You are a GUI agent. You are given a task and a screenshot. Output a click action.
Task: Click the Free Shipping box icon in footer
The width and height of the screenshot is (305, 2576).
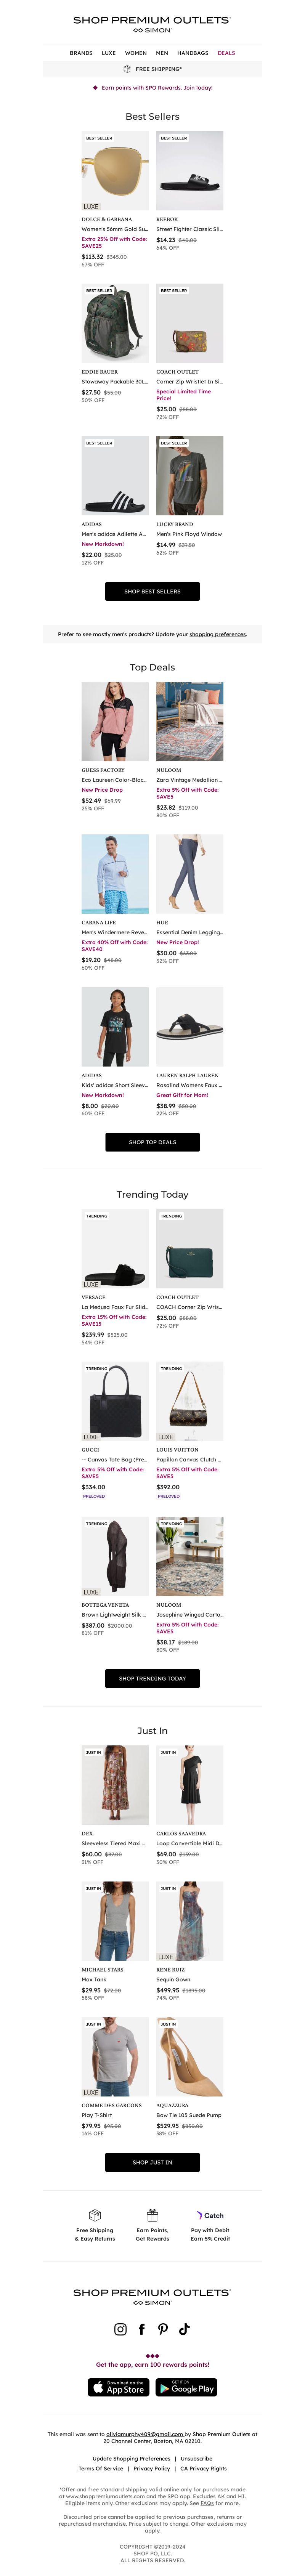(95, 2215)
